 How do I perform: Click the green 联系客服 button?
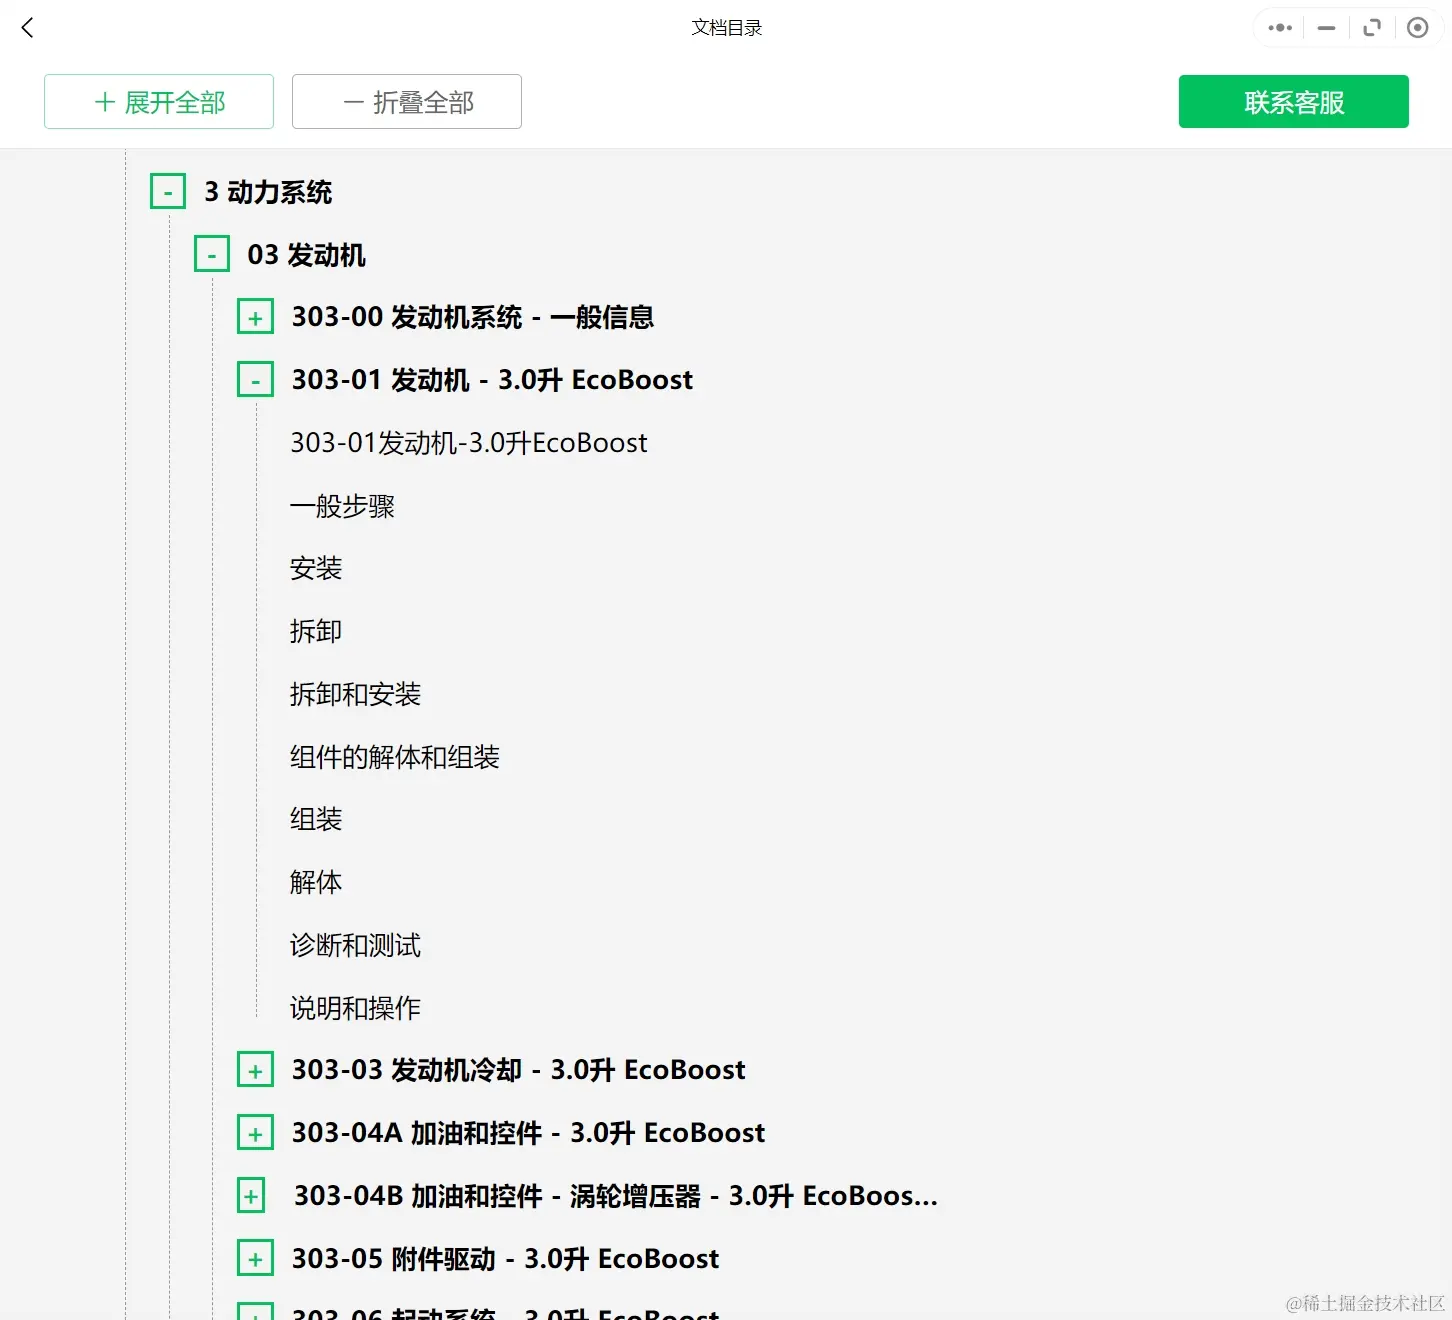pyautogui.click(x=1293, y=101)
